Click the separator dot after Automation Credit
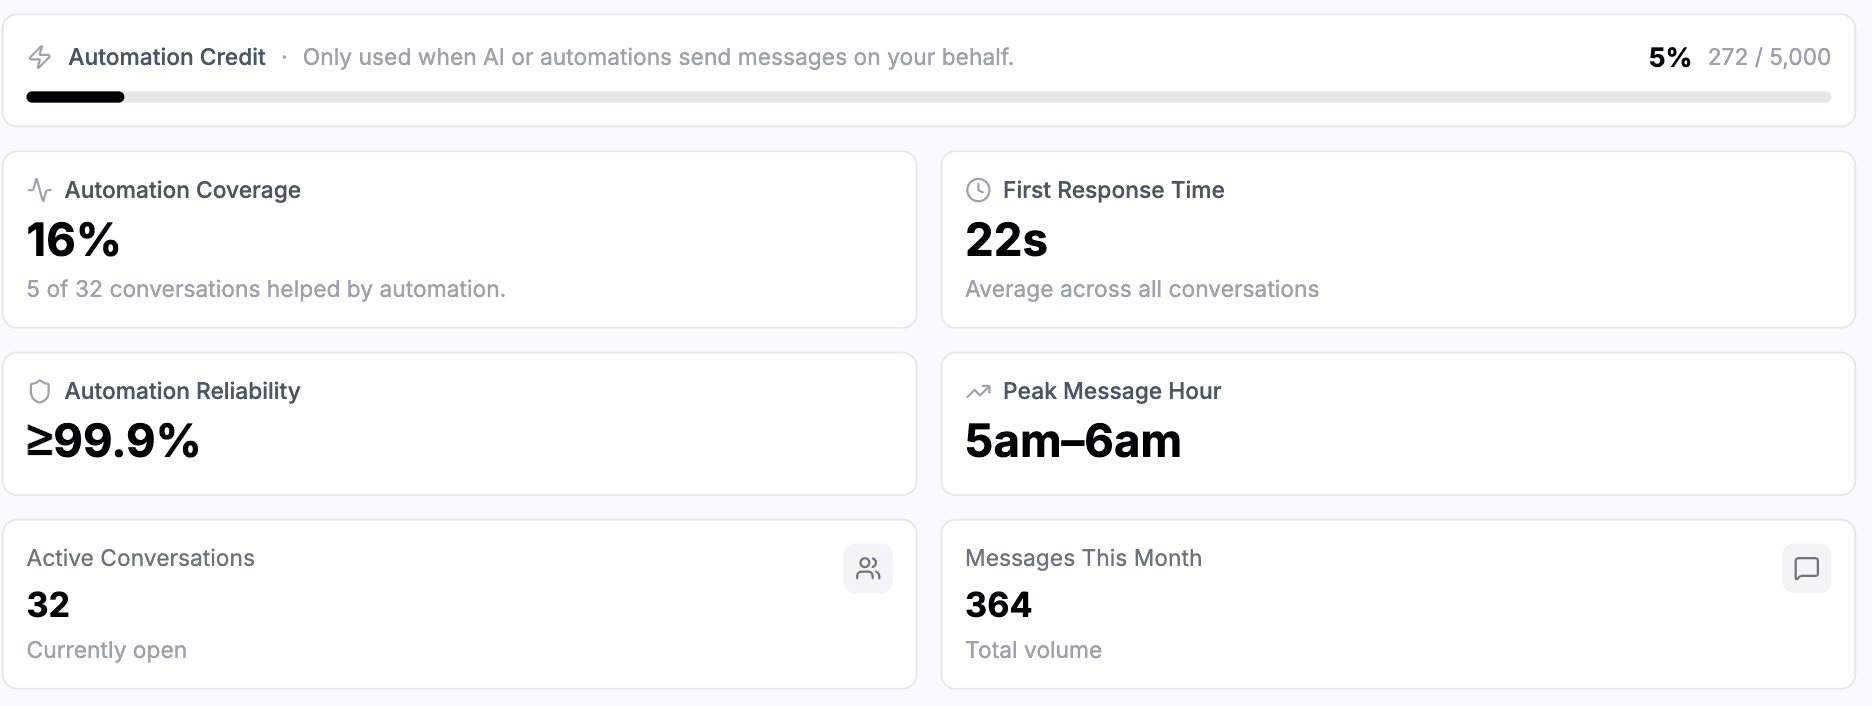The height and width of the screenshot is (706, 1872). click(285, 57)
